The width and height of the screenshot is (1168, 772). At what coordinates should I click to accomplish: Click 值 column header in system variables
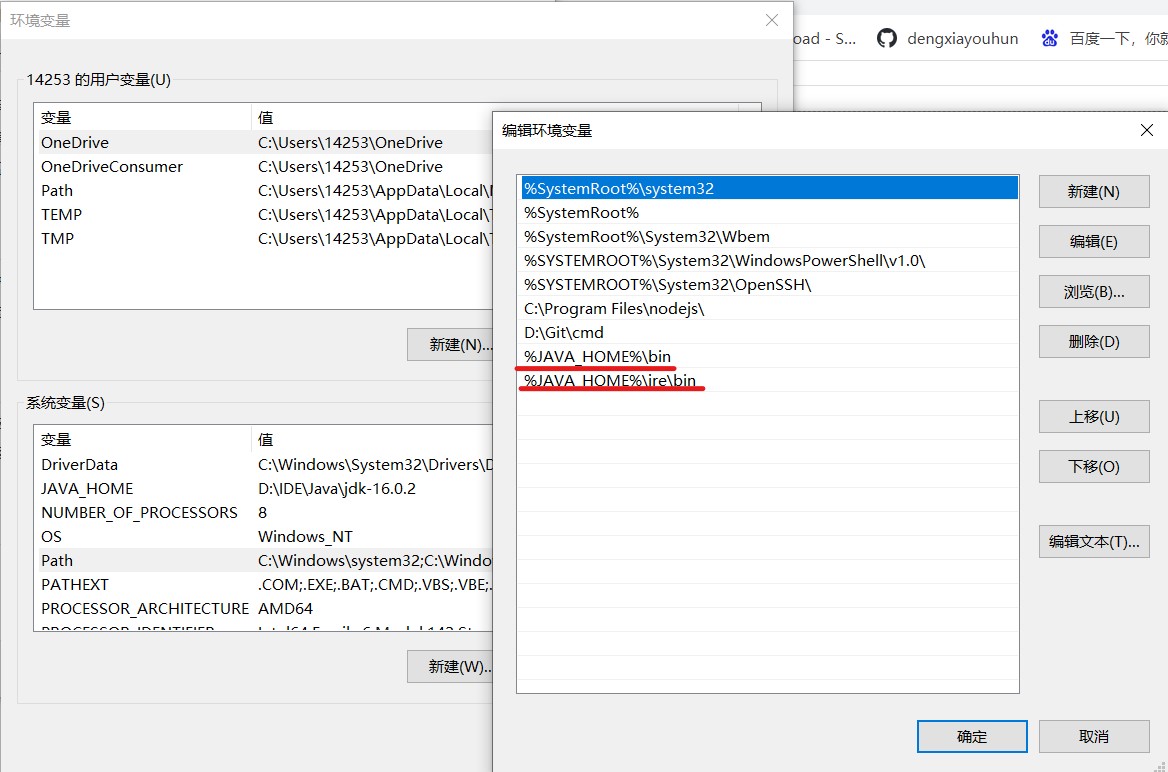point(372,440)
